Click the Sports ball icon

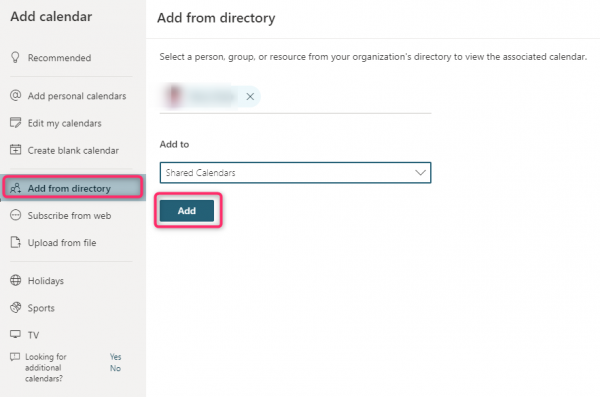(x=15, y=307)
